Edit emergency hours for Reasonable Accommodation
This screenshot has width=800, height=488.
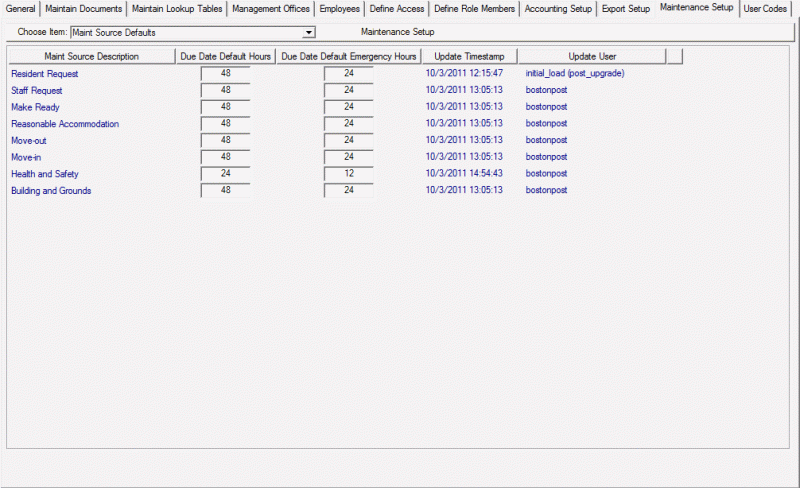(348, 124)
